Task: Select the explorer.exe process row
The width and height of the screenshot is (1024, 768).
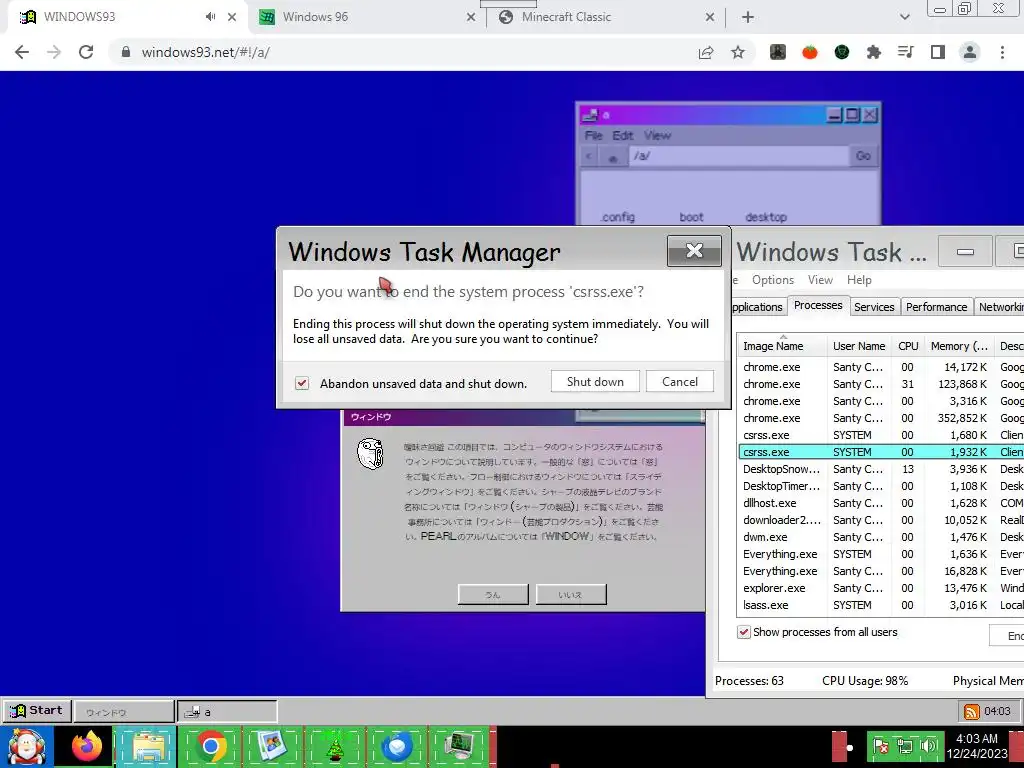Action: coord(880,588)
